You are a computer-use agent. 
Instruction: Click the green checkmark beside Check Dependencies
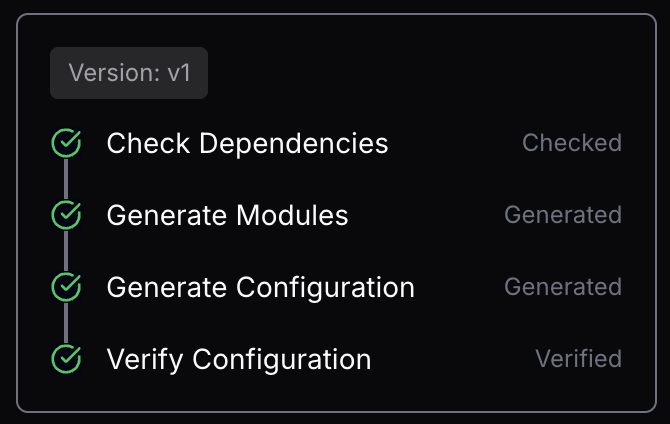click(66, 143)
